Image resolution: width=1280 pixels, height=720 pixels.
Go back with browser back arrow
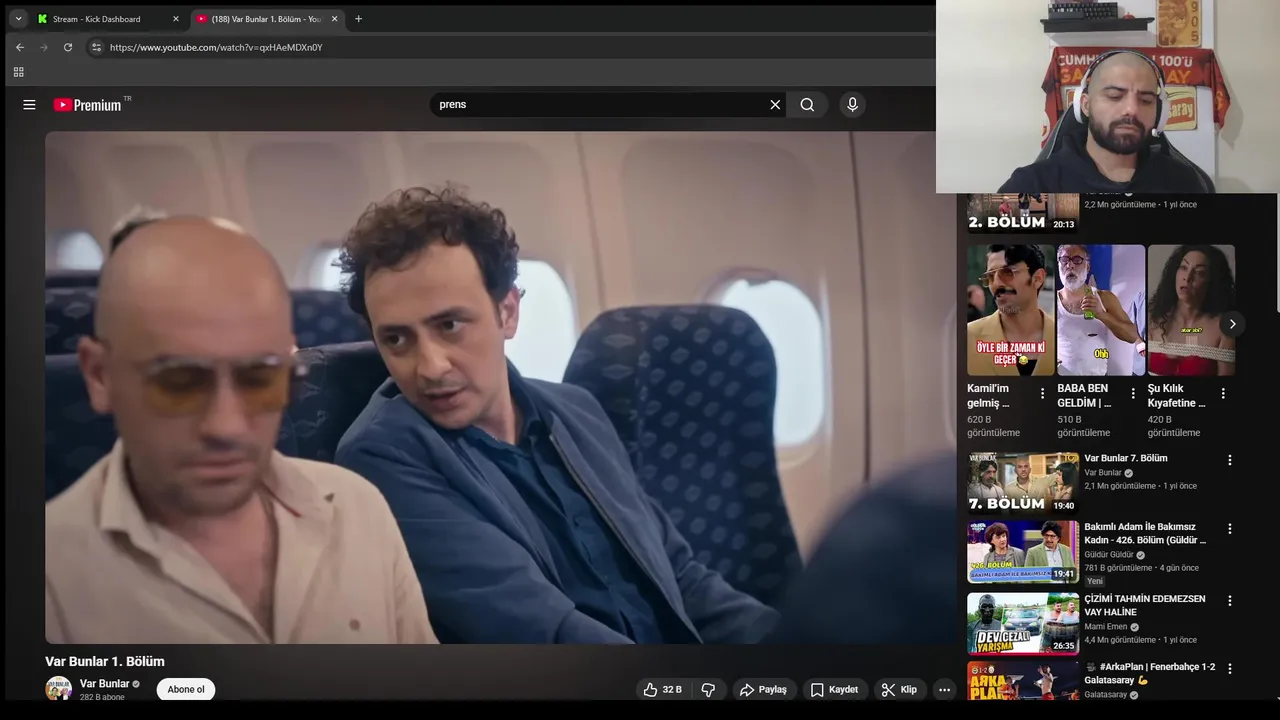(x=19, y=47)
